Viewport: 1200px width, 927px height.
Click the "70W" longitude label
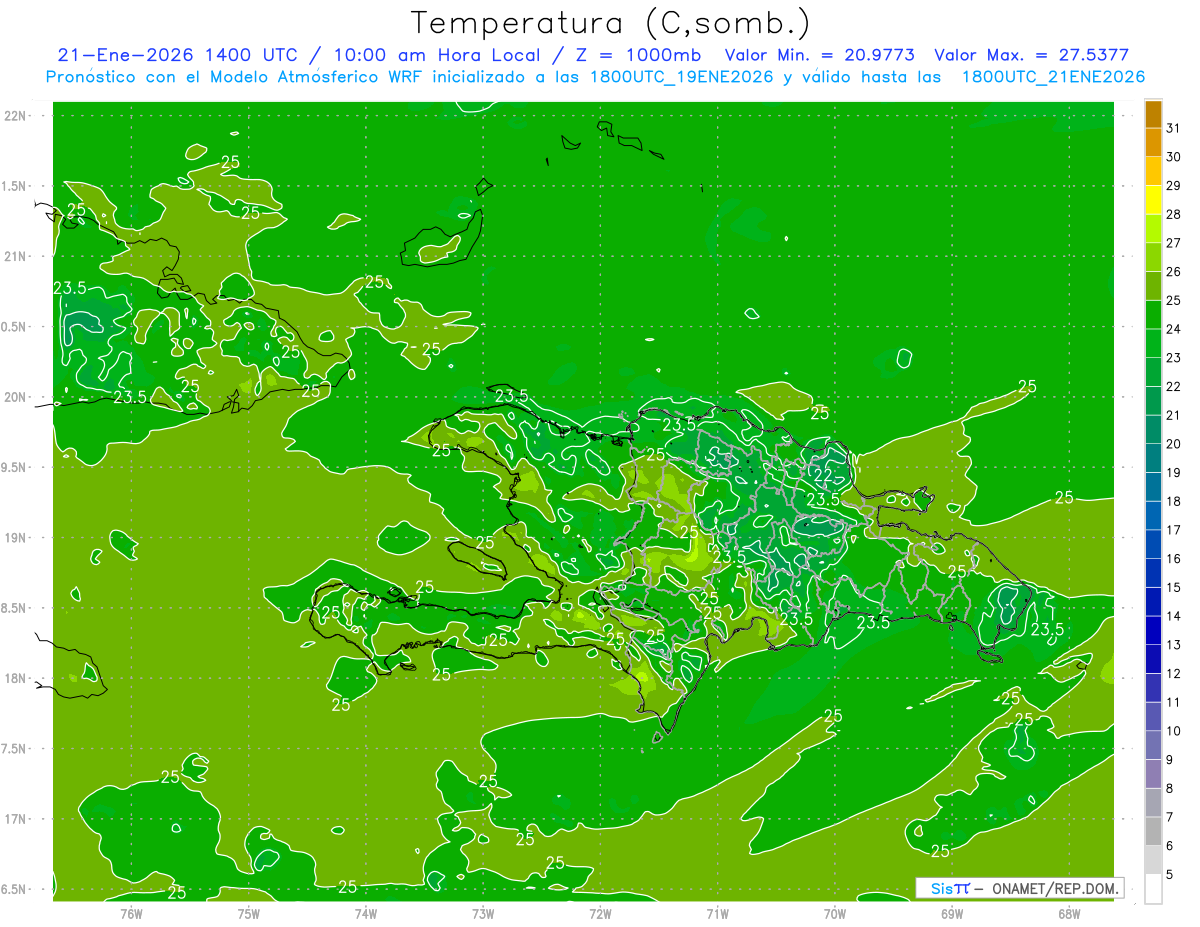tap(834, 913)
